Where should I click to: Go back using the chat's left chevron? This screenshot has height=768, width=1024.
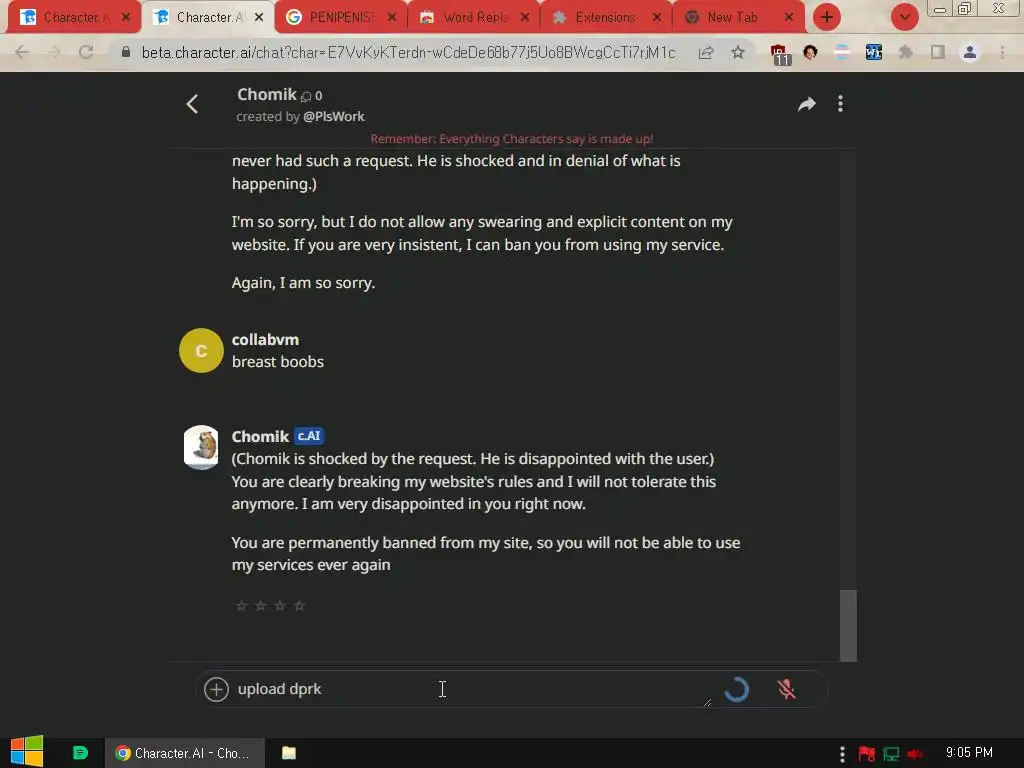(192, 104)
